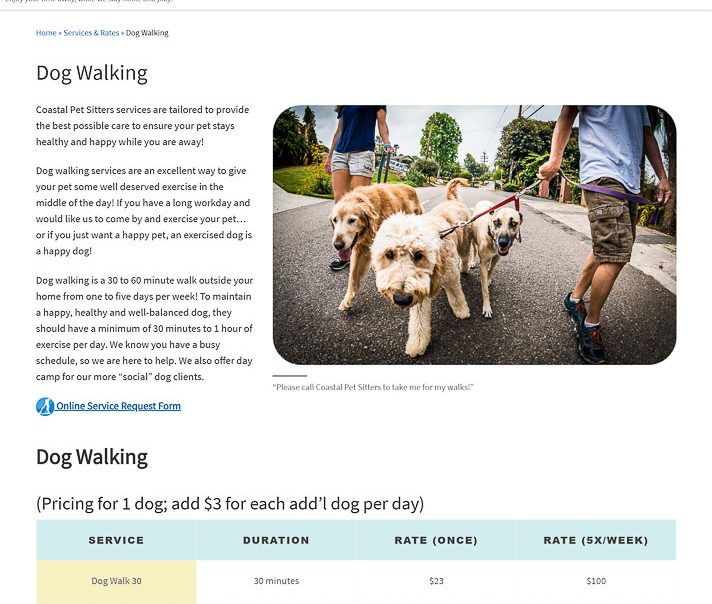Click the pricing note about additional dogs
The width and height of the screenshot is (712, 604).
pos(230,503)
